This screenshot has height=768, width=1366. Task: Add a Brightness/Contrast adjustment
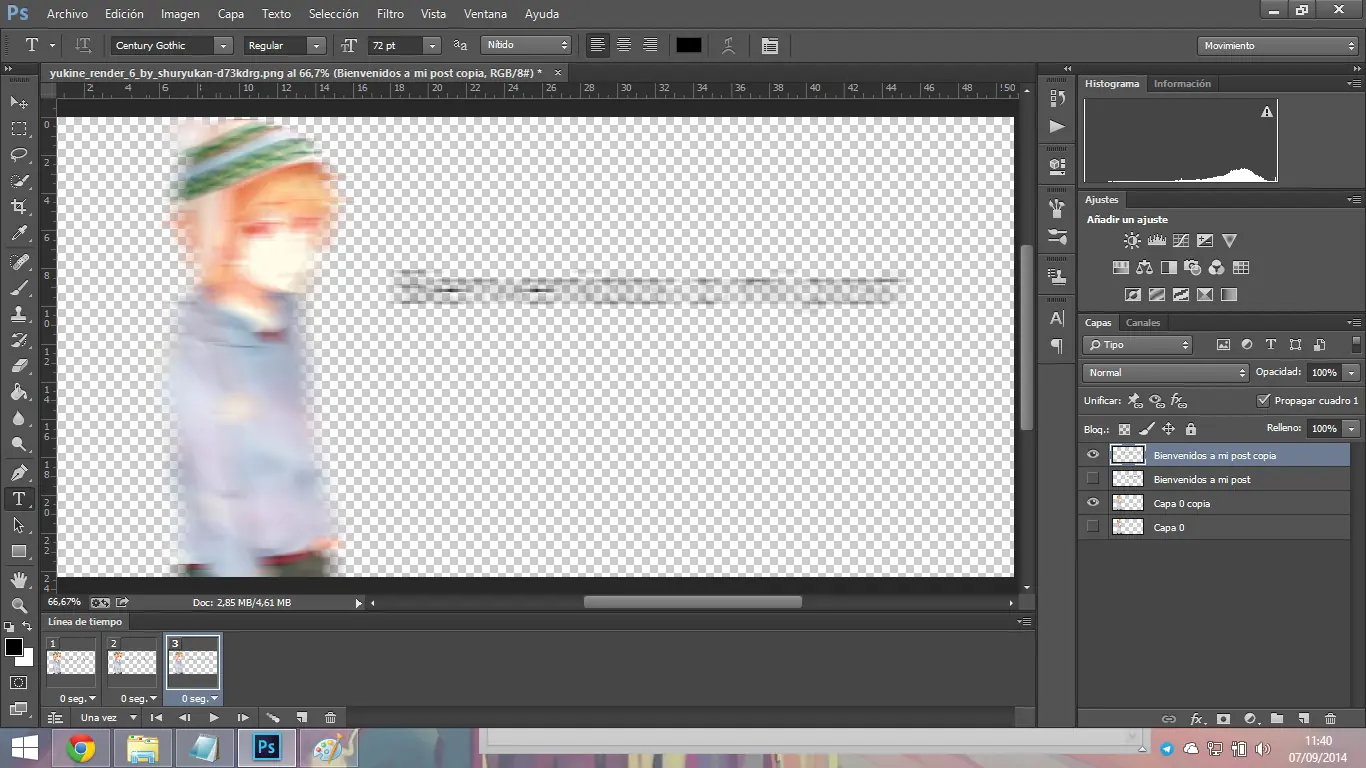click(1132, 241)
